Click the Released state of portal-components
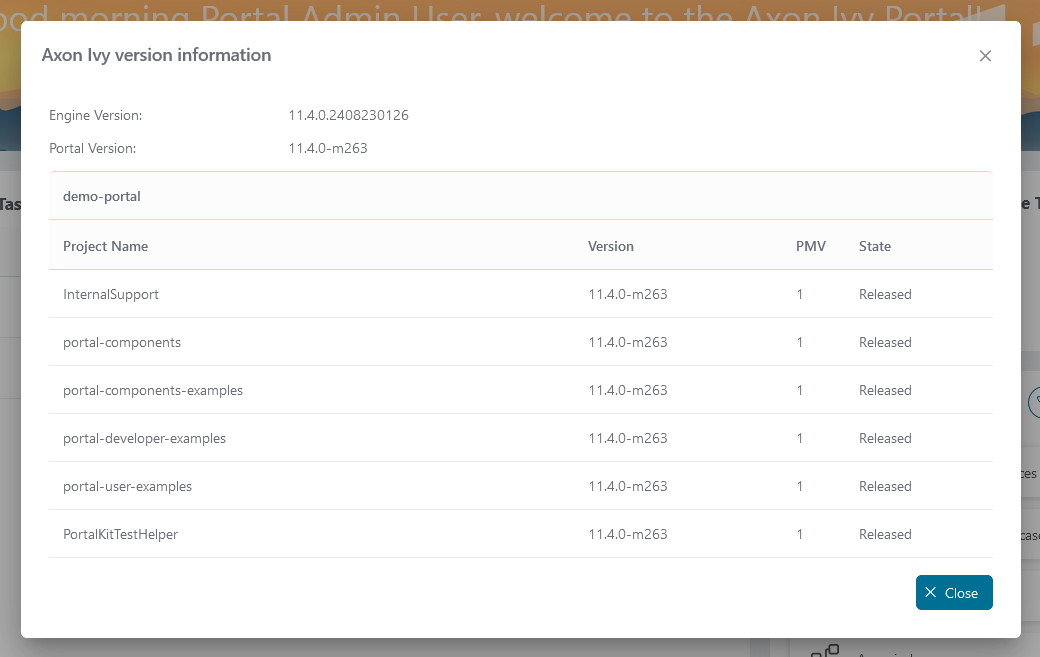1040x657 pixels. coord(885,342)
